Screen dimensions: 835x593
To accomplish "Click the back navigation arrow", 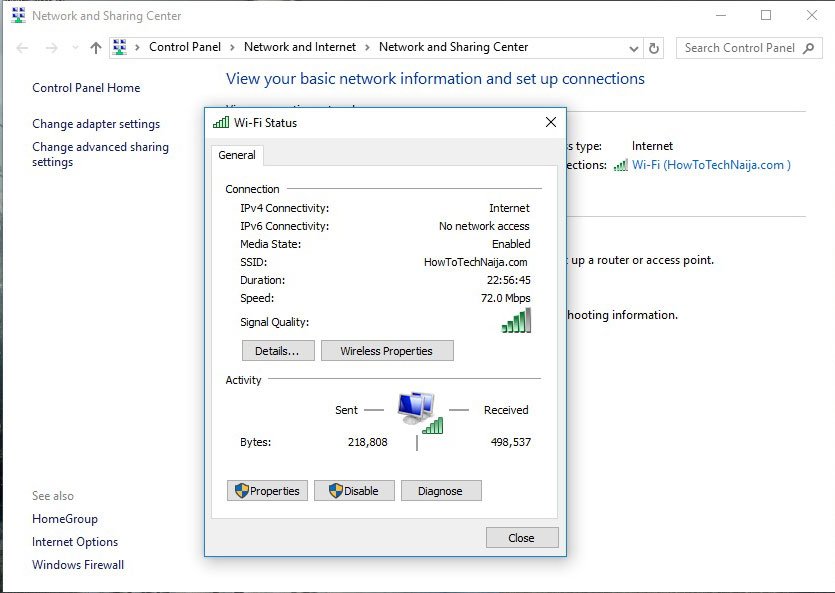I will (22, 47).
